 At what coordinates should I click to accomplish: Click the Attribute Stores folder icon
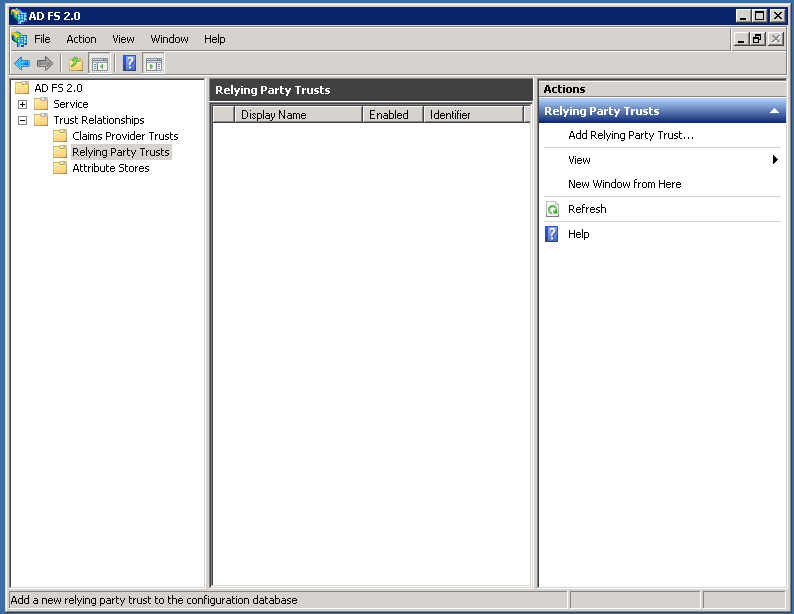pos(60,168)
